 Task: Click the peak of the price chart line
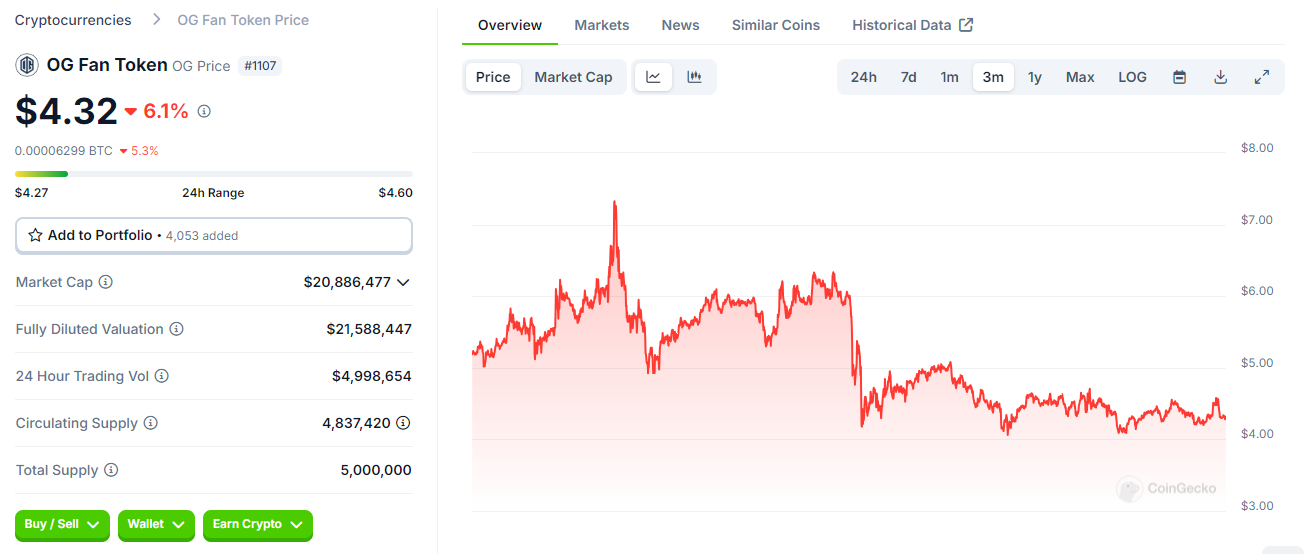pos(614,203)
